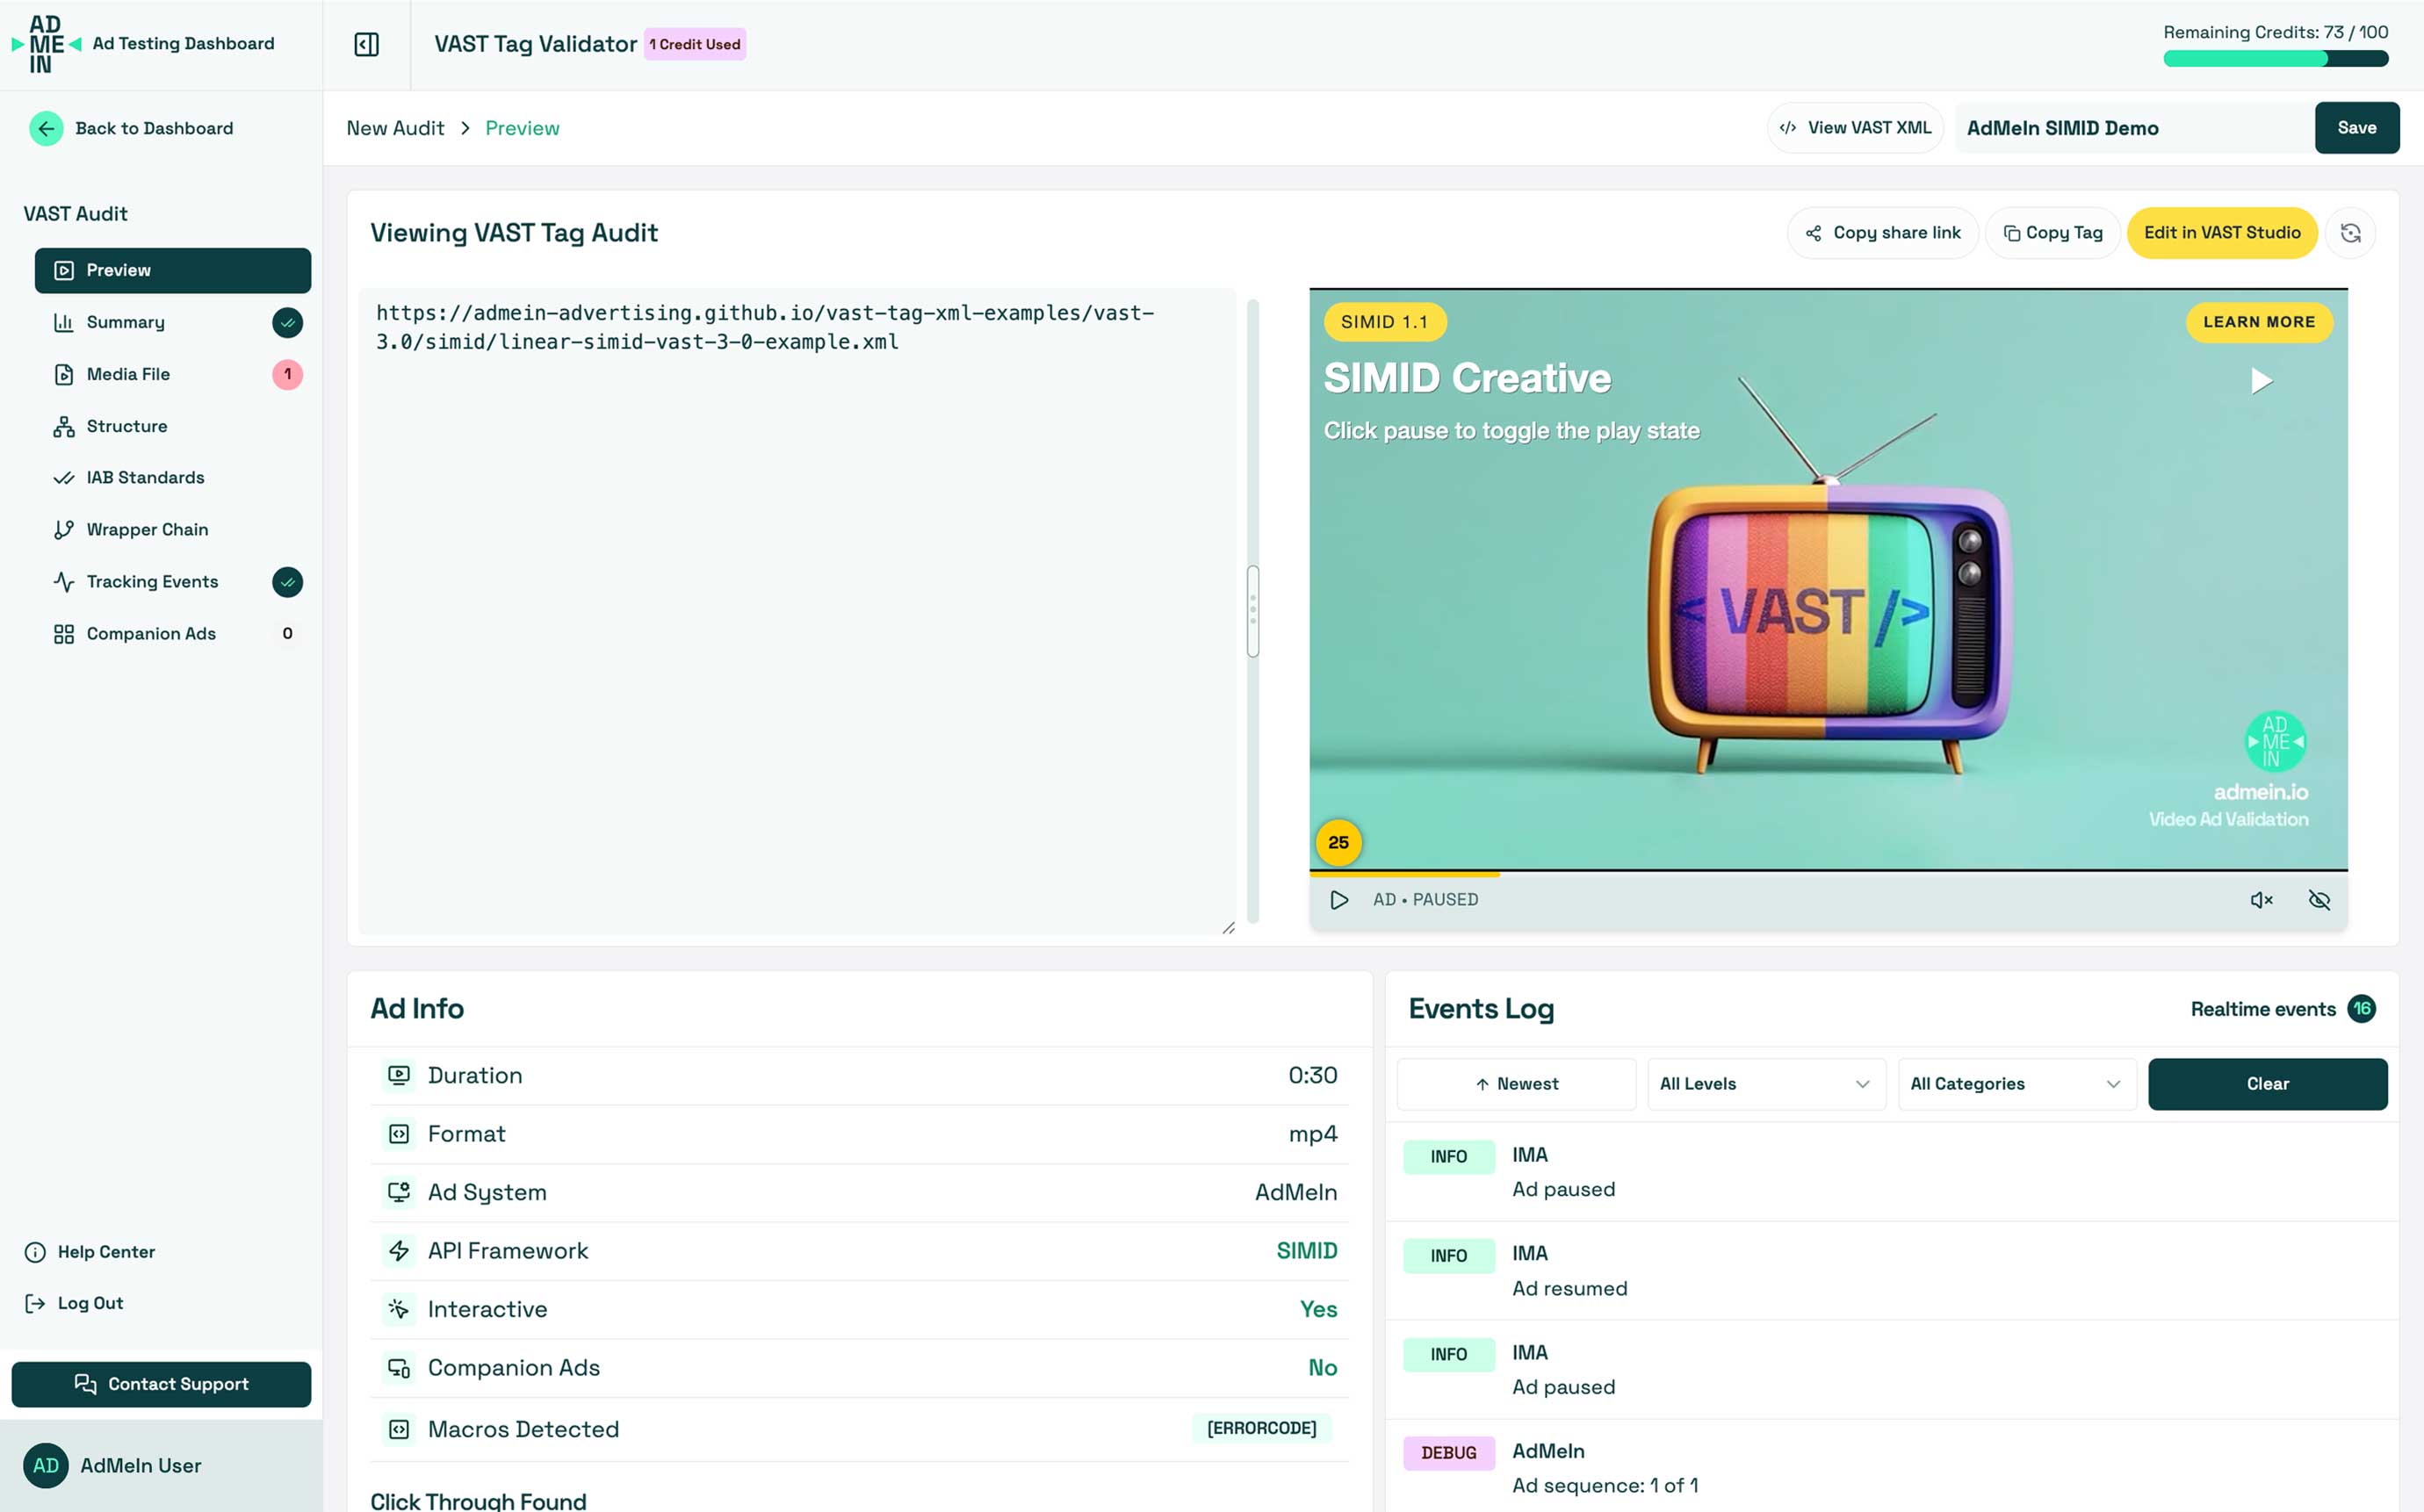Save the audit with the Save button
This screenshot has height=1512, width=2424.
click(x=2356, y=128)
